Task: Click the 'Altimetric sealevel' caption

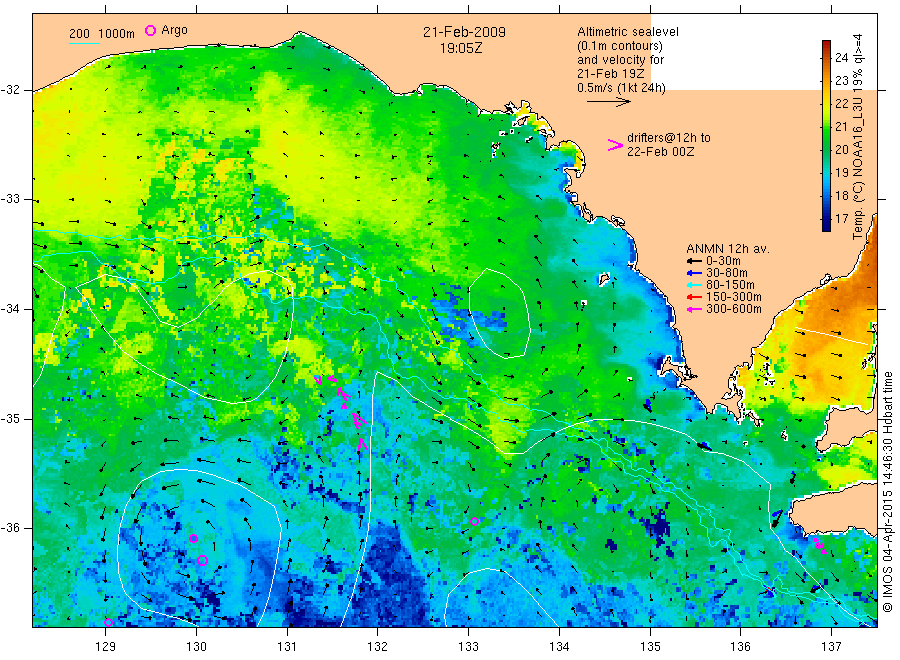Action: tap(628, 32)
